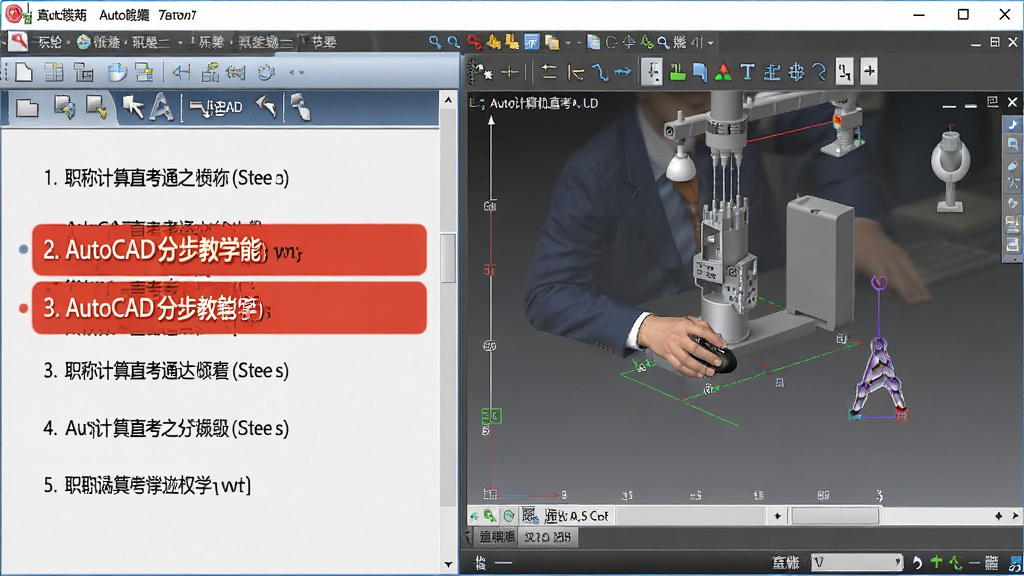Click the blue 3D box icon

(x=118, y=72)
